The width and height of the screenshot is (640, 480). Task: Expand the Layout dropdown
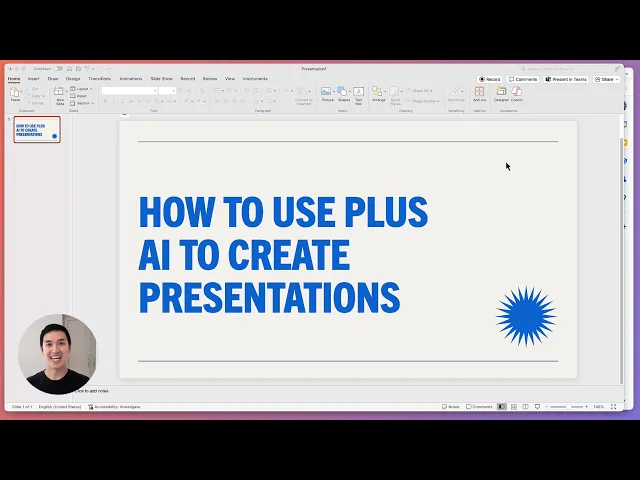(81, 89)
